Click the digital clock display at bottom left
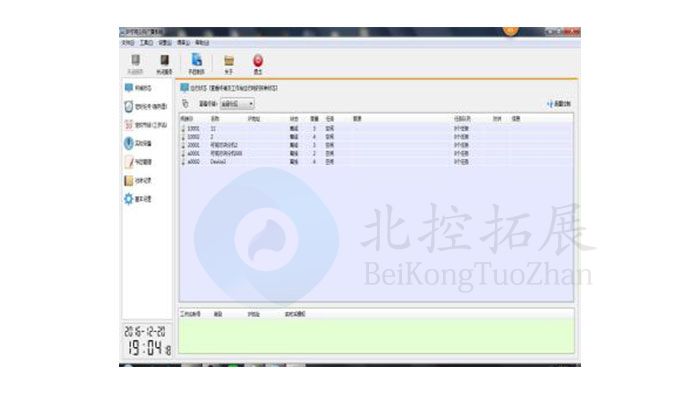Screen dimensions: 700x394 click(147, 341)
